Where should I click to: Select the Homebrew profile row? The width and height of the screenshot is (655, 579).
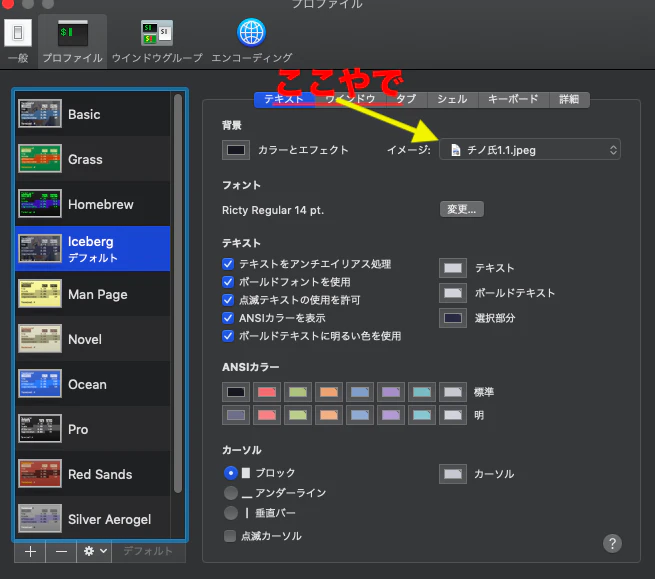click(x=93, y=204)
